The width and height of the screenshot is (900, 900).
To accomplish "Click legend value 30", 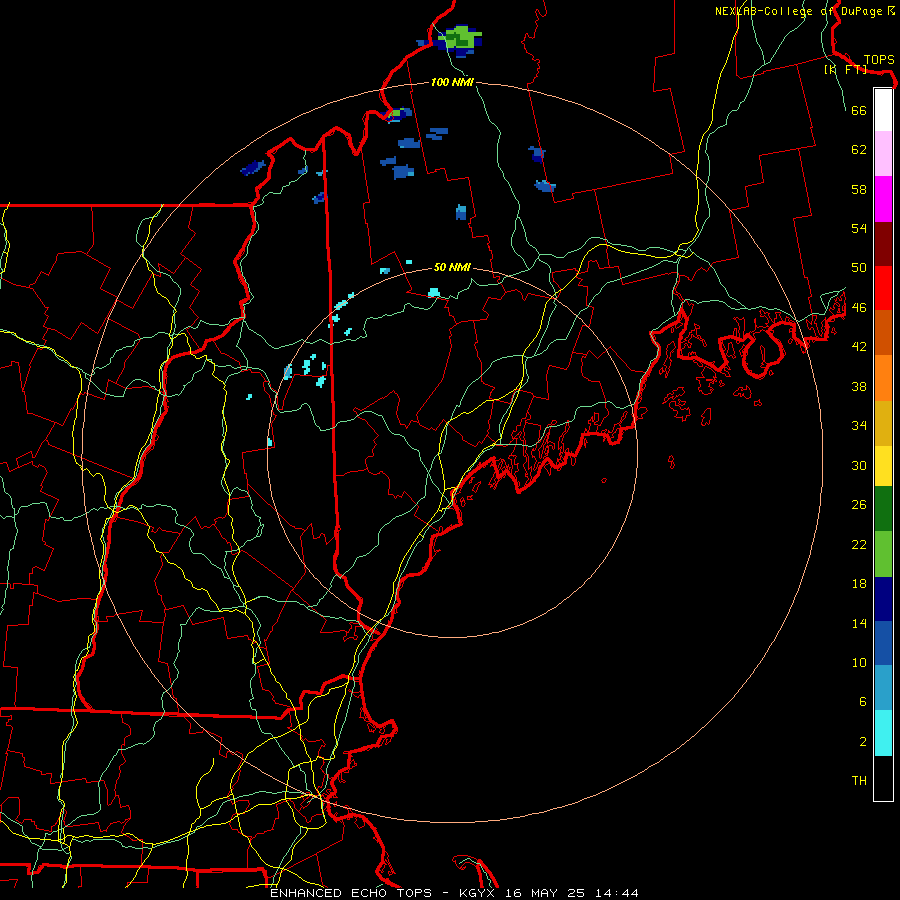I will [859, 465].
